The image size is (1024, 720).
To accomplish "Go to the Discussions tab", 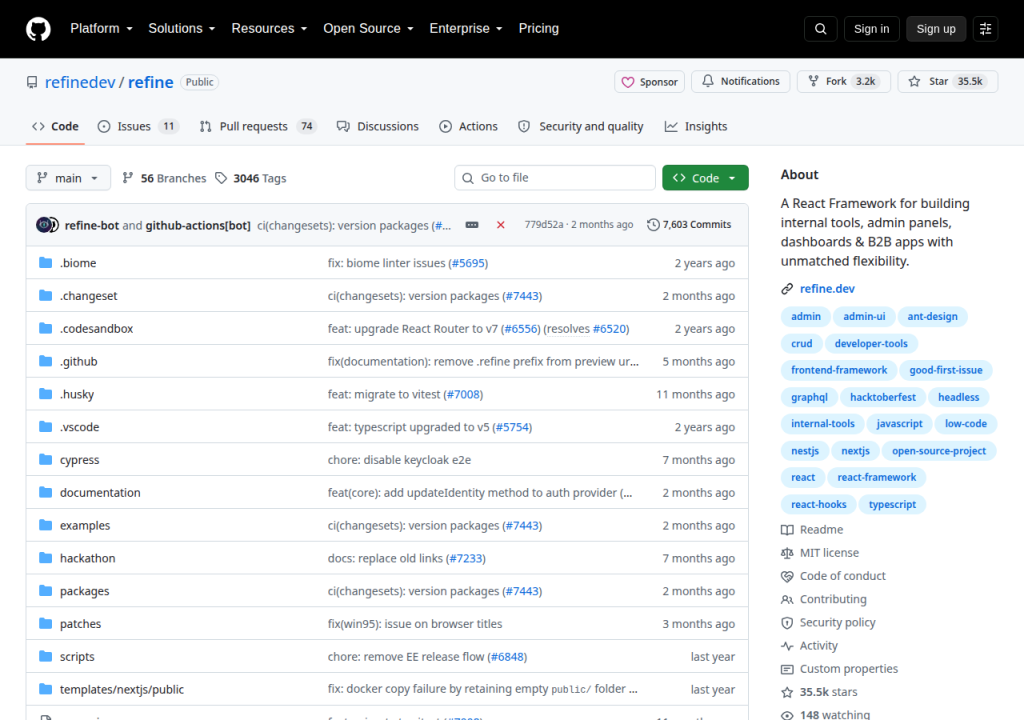I will pyautogui.click(x=377, y=127).
